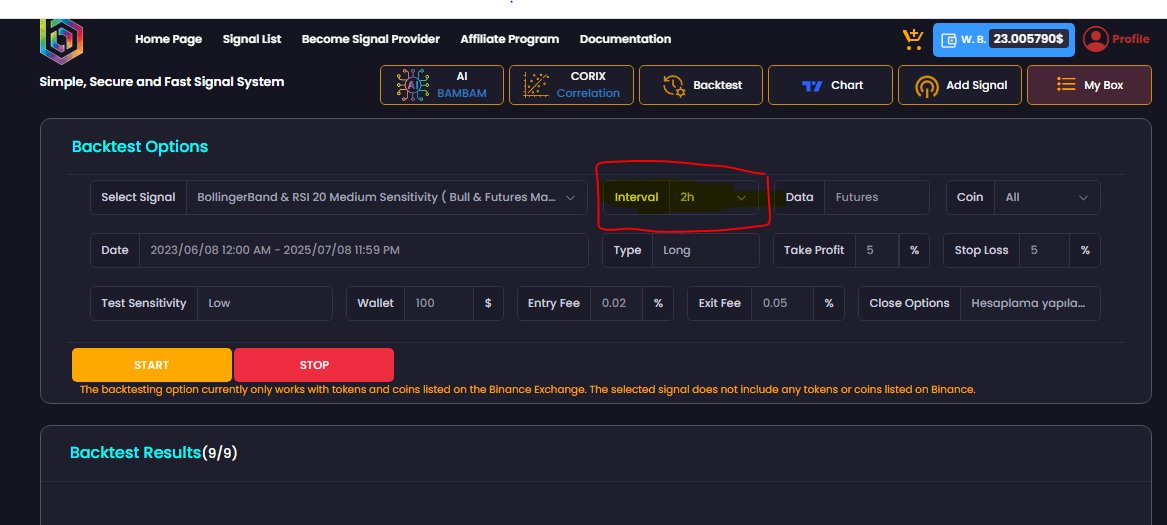Click the orange Binance warning message

click(x=527, y=389)
